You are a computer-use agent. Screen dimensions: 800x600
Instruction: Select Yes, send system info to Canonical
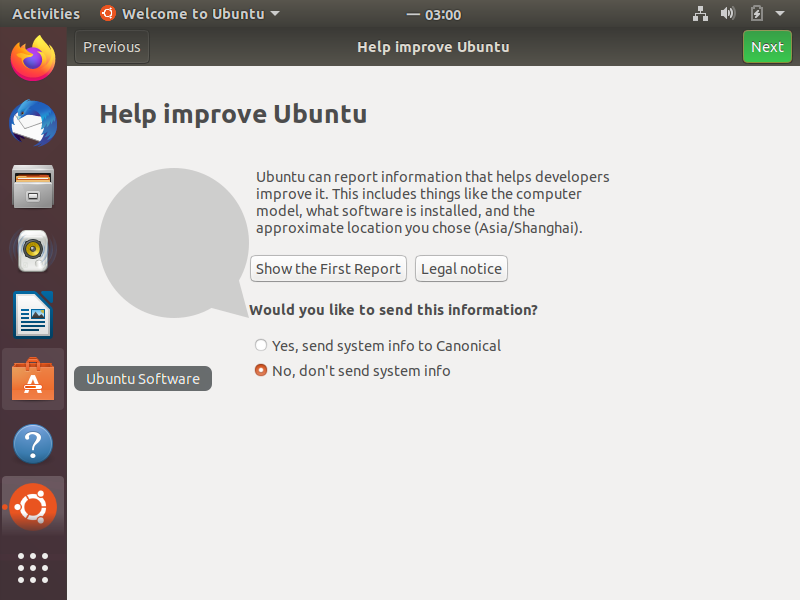tap(378, 346)
